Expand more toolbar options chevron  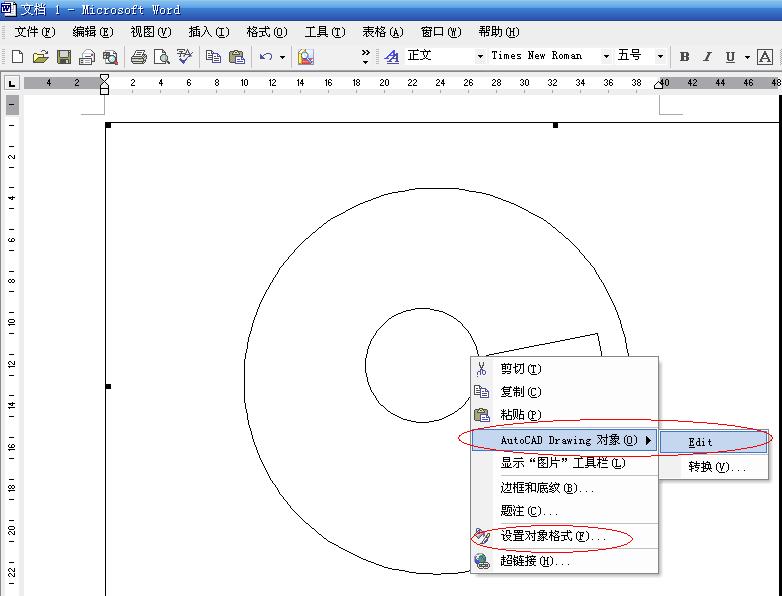click(x=366, y=56)
